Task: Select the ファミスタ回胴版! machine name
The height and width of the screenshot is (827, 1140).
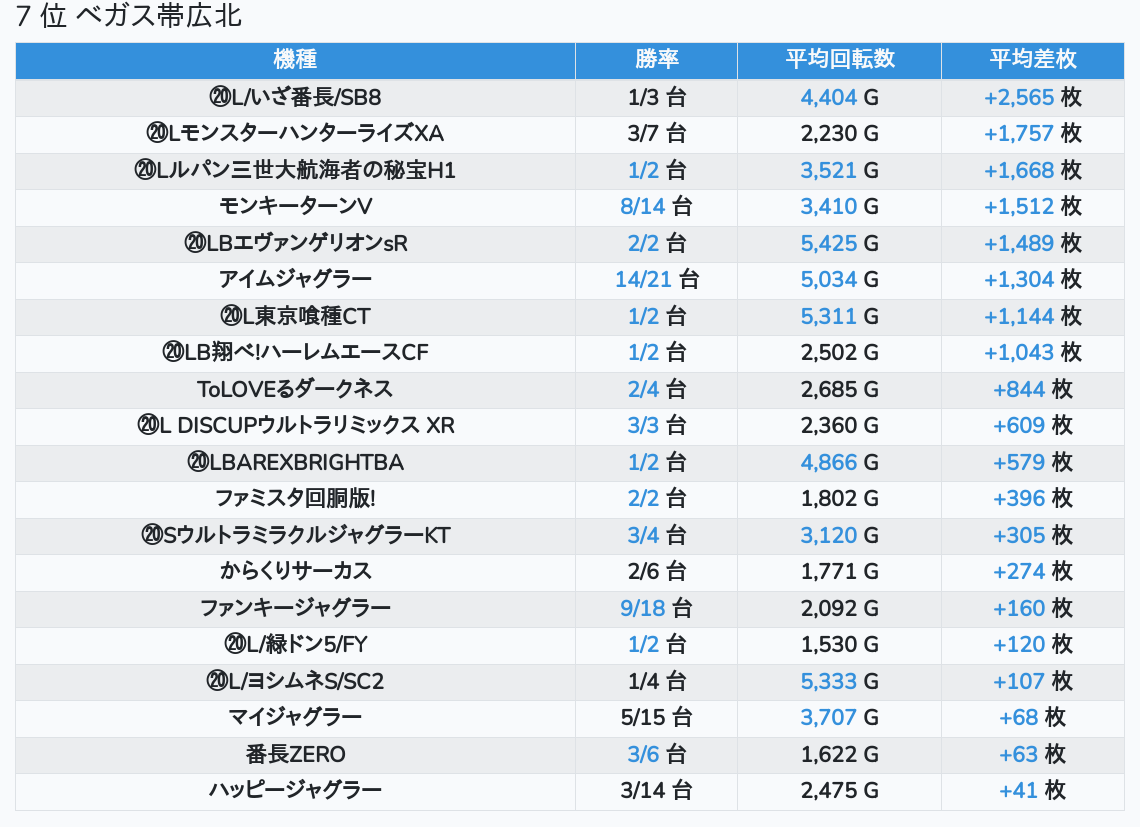Action: 295,499
